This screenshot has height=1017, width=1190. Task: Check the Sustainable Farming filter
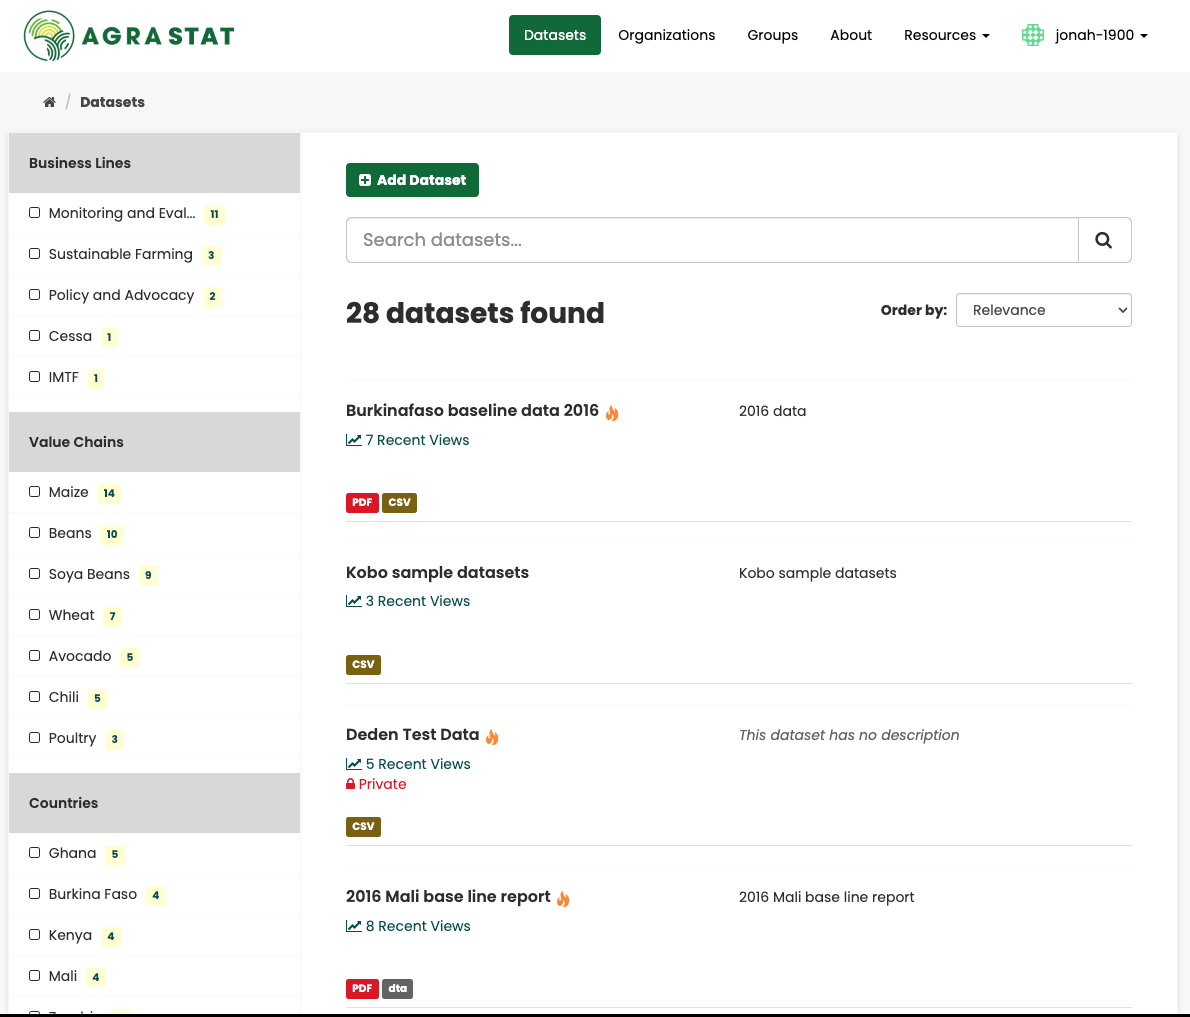(34, 253)
